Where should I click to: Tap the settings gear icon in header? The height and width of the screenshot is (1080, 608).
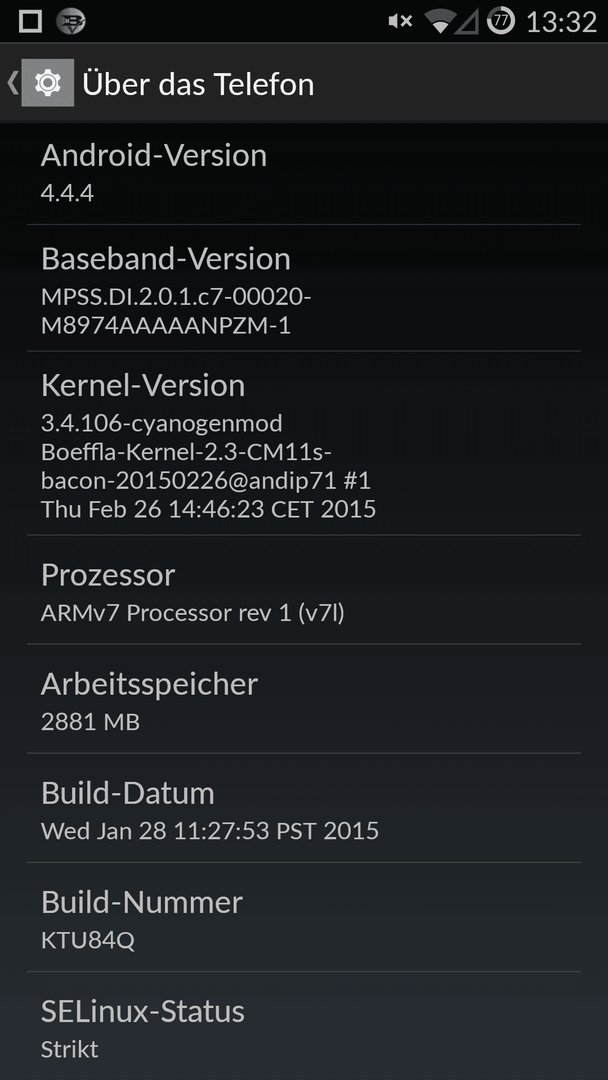click(x=48, y=83)
